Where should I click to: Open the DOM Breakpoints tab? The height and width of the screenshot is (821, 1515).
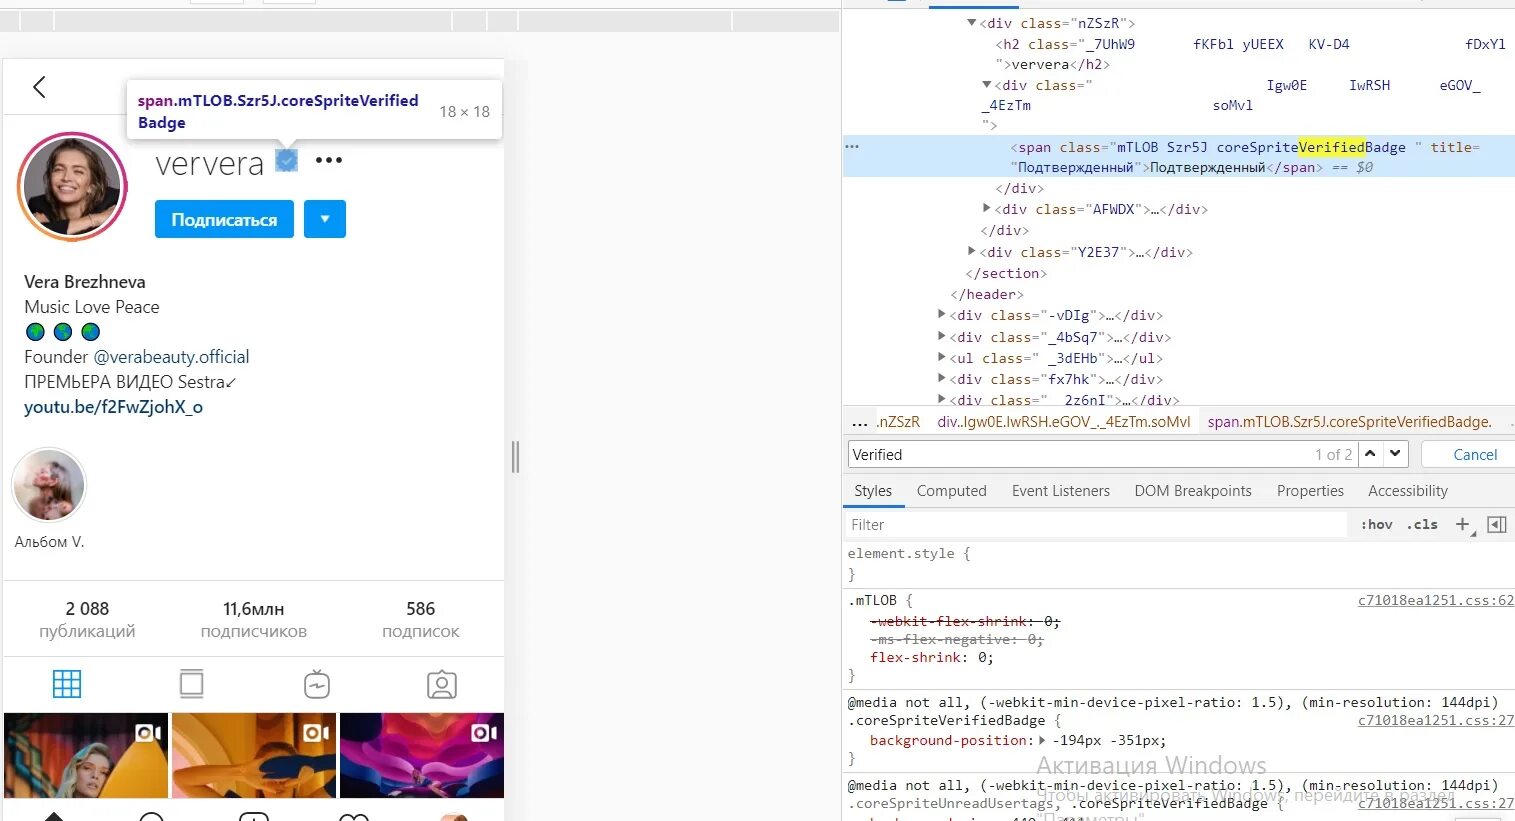(1193, 491)
